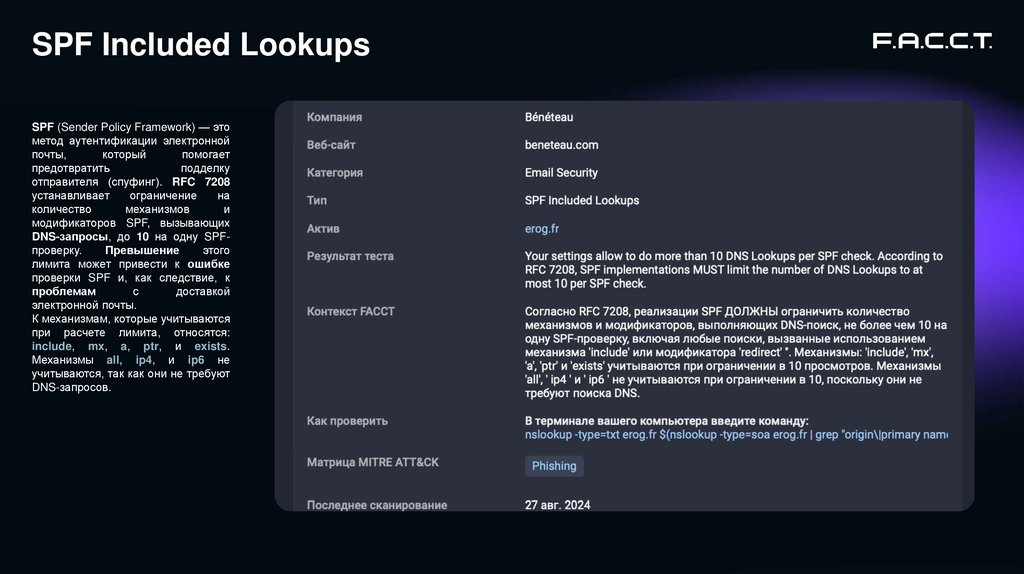The width and height of the screenshot is (1024, 574).
Task: Click the F.A.C.C.T. logo
Action: click(931, 42)
